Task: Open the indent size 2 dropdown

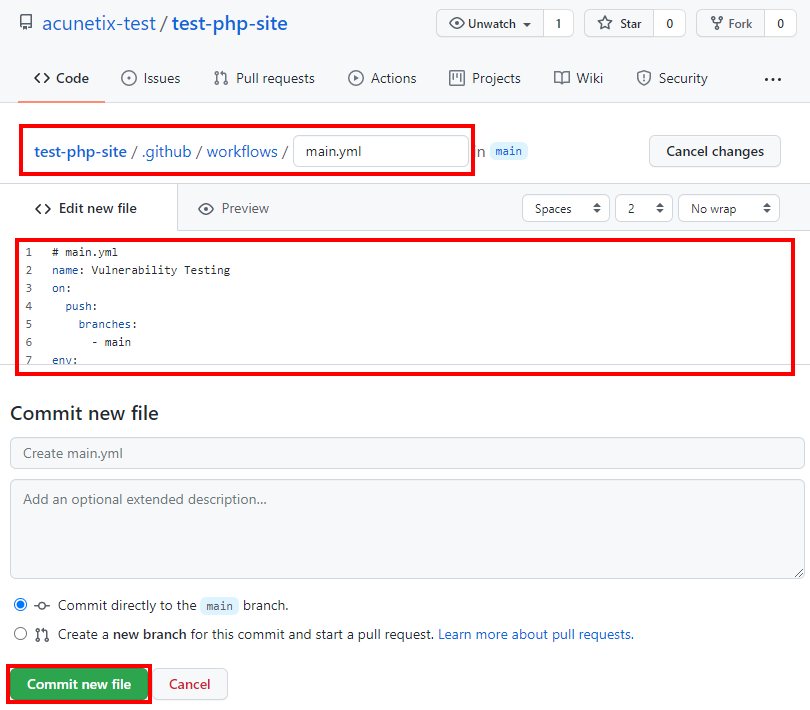Action: pyautogui.click(x=644, y=209)
